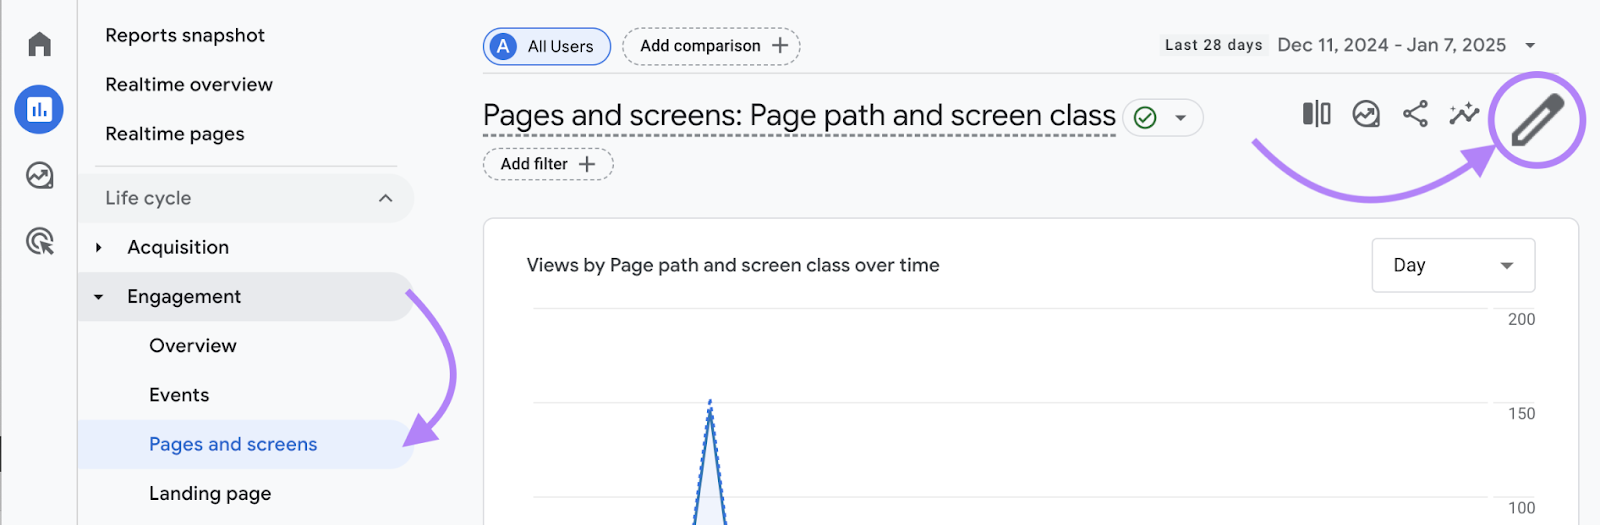Open Realtime pages
The height and width of the screenshot is (525, 1600).
click(175, 134)
